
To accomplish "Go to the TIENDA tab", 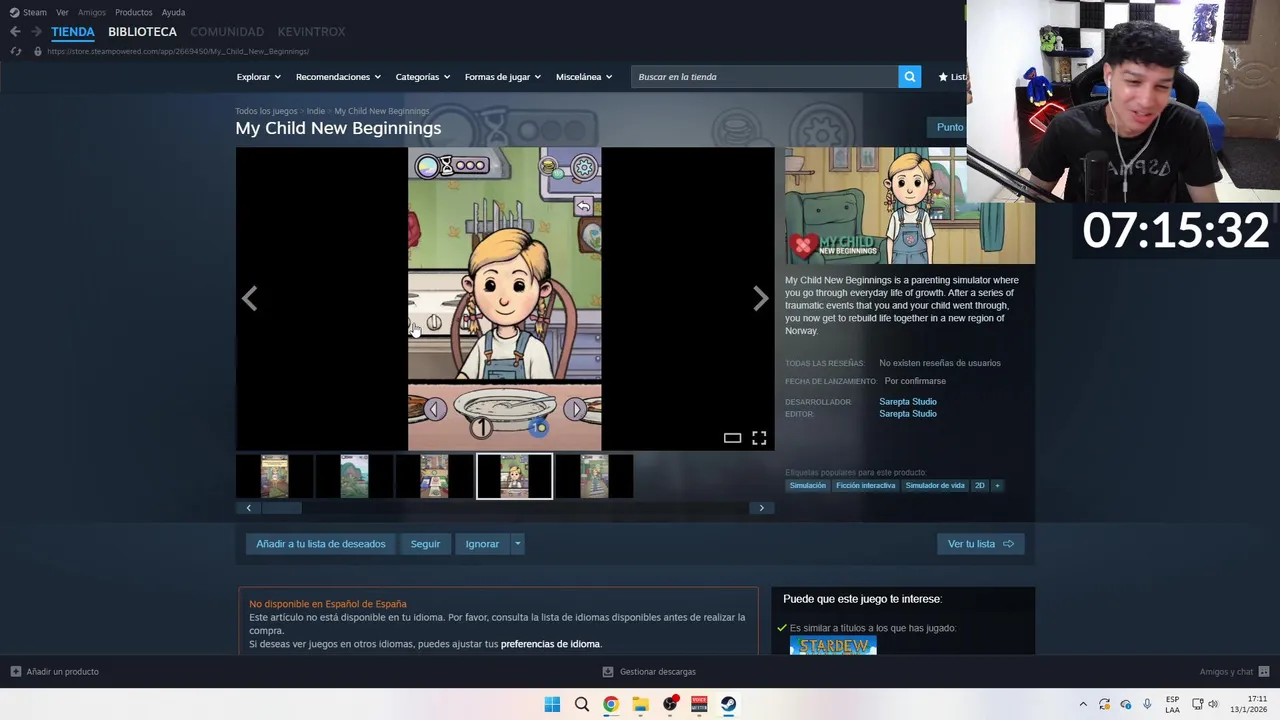I will [x=73, y=32].
